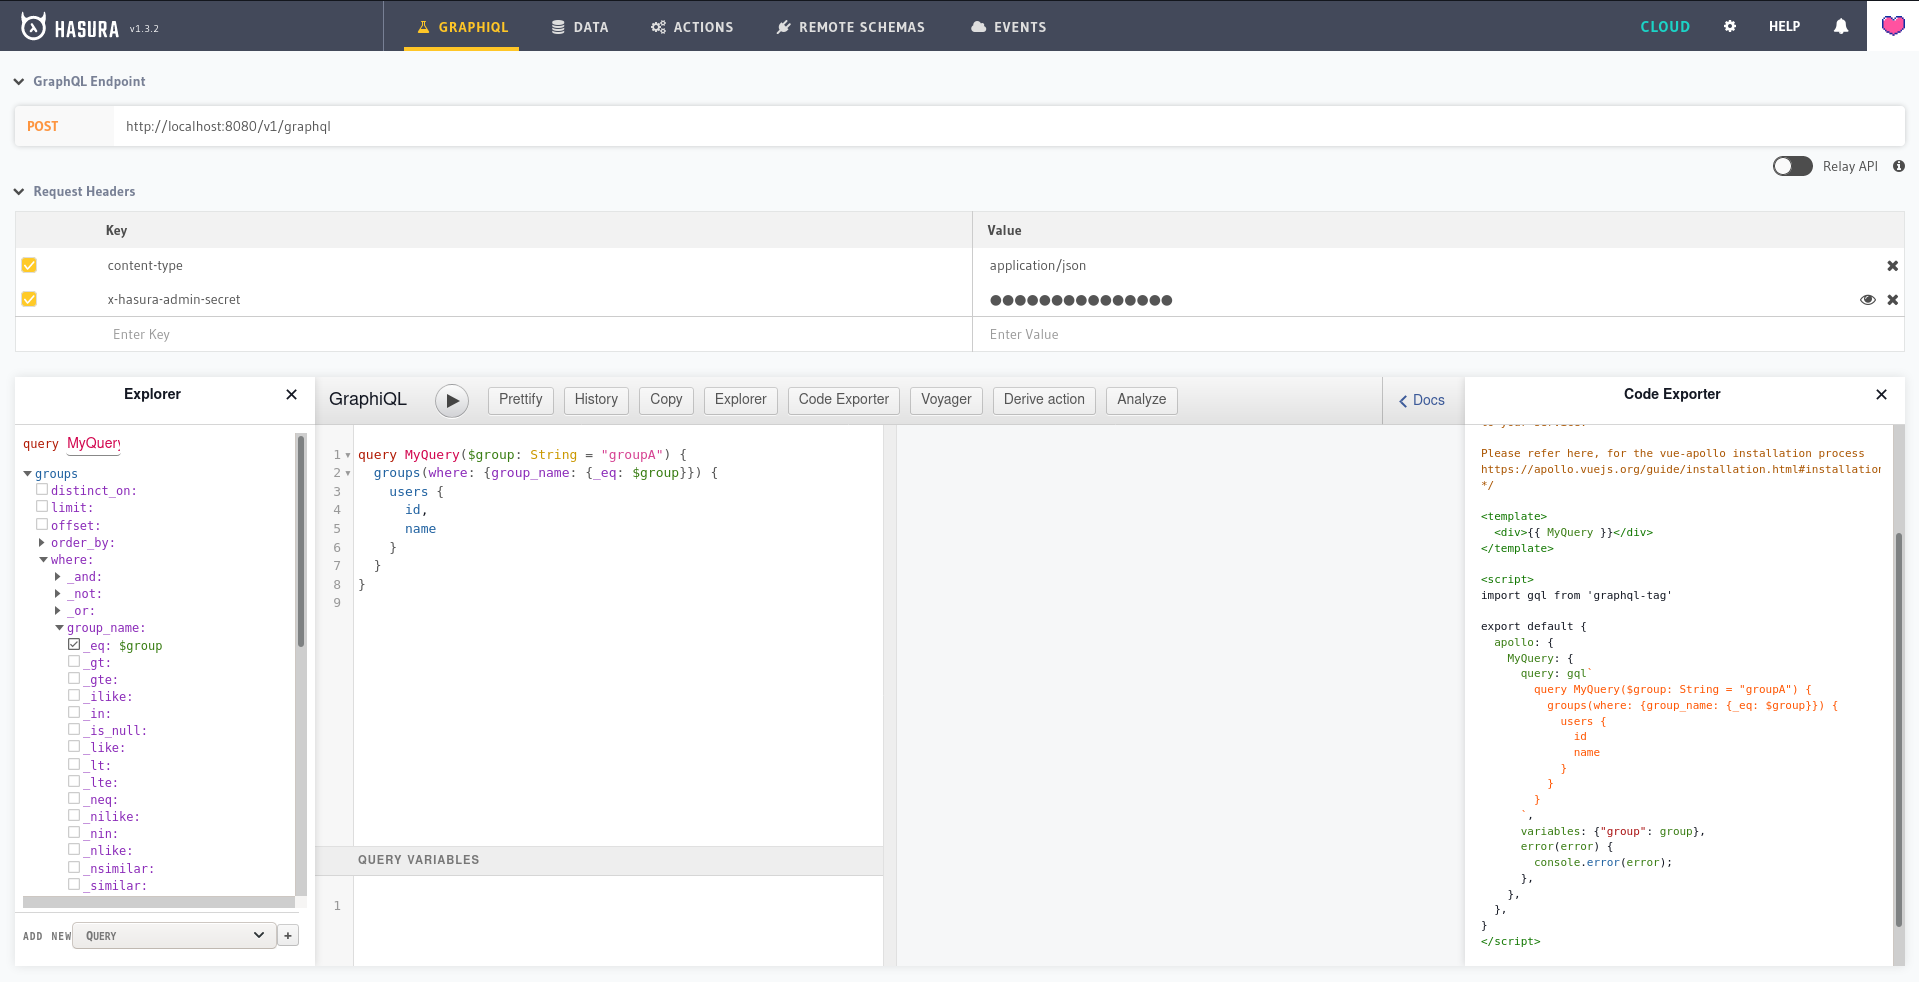Image resolution: width=1919 pixels, height=982 pixels.
Task: Expand the _or tree node
Action: coord(58,611)
